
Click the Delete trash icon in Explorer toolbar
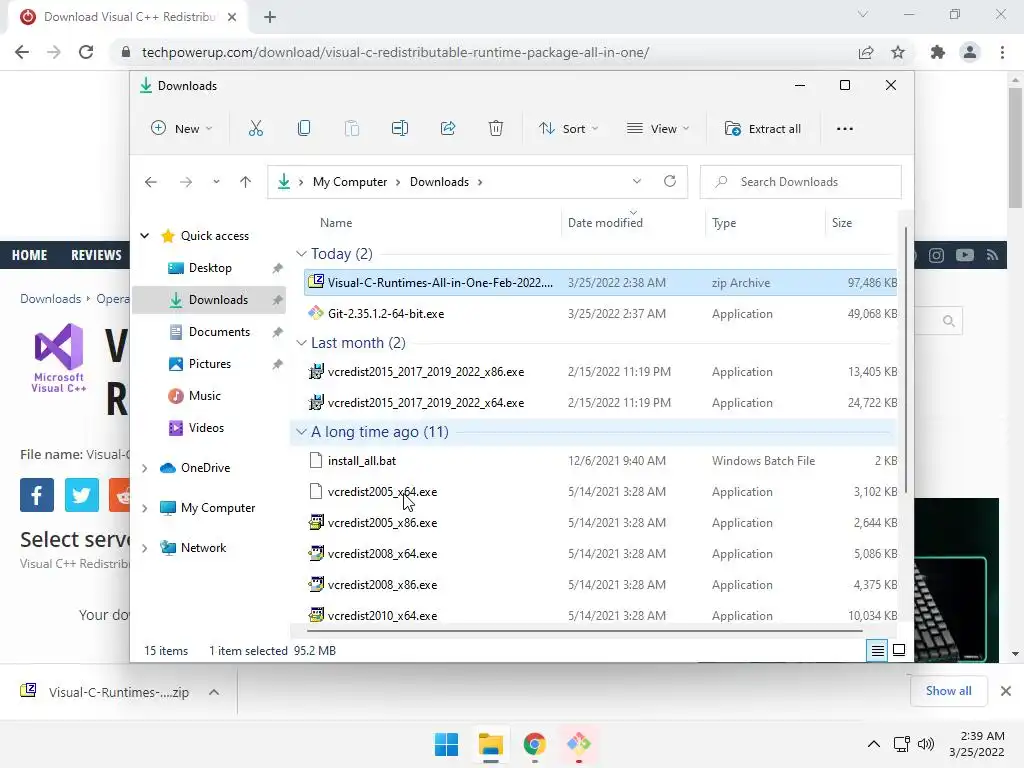[x=496, y=129]
